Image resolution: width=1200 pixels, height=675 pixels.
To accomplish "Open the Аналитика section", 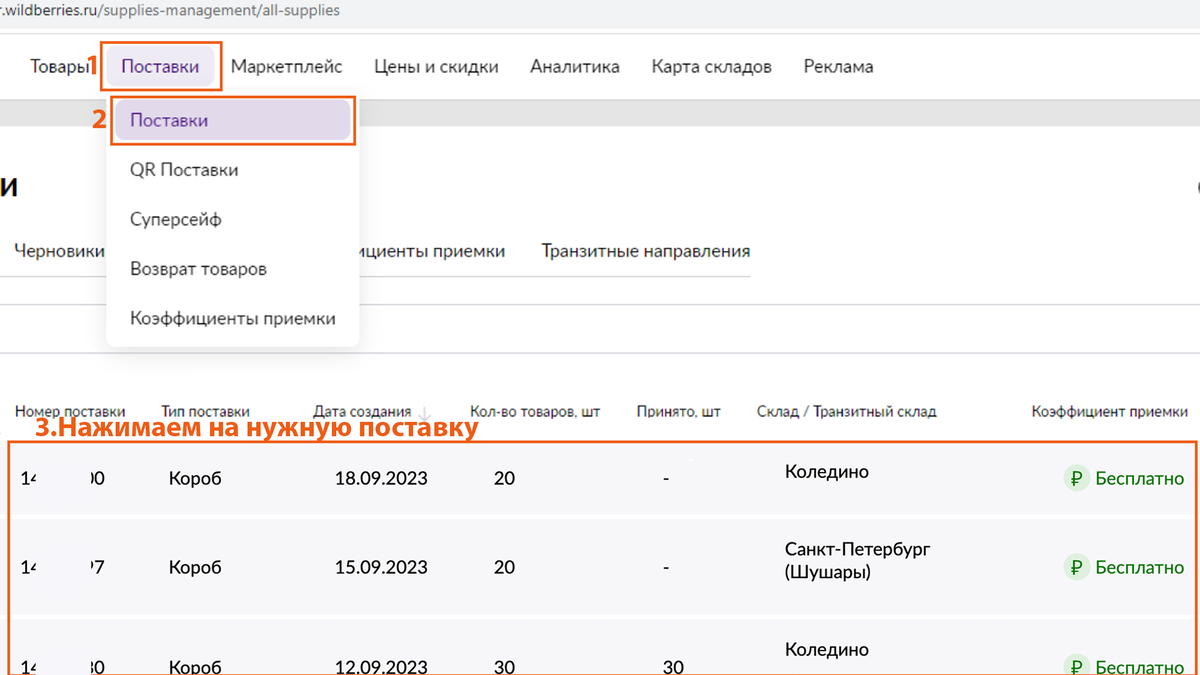I will (x=575, y=66).
